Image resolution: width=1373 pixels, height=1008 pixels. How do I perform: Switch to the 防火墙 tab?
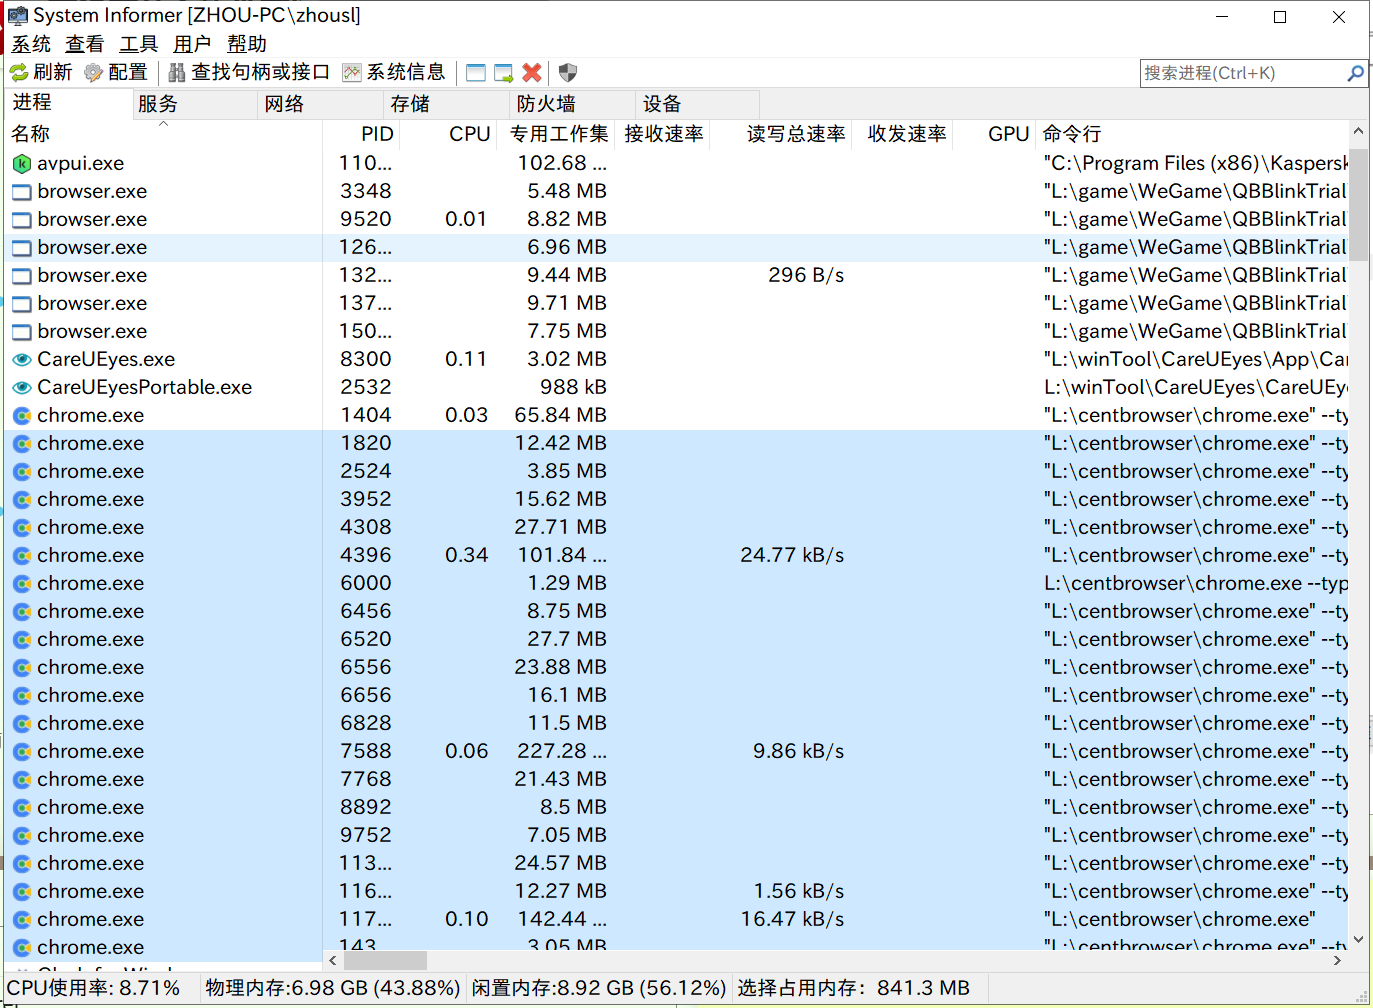(x=546, y=104)
